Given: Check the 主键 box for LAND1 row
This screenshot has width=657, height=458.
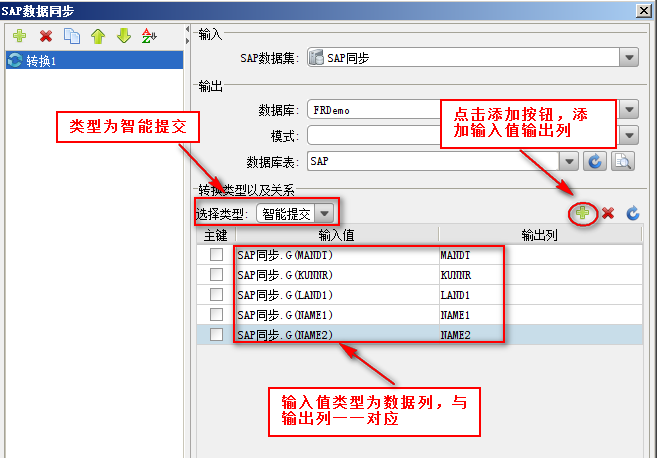Looking at the screenshot, I should coord(216,295).
